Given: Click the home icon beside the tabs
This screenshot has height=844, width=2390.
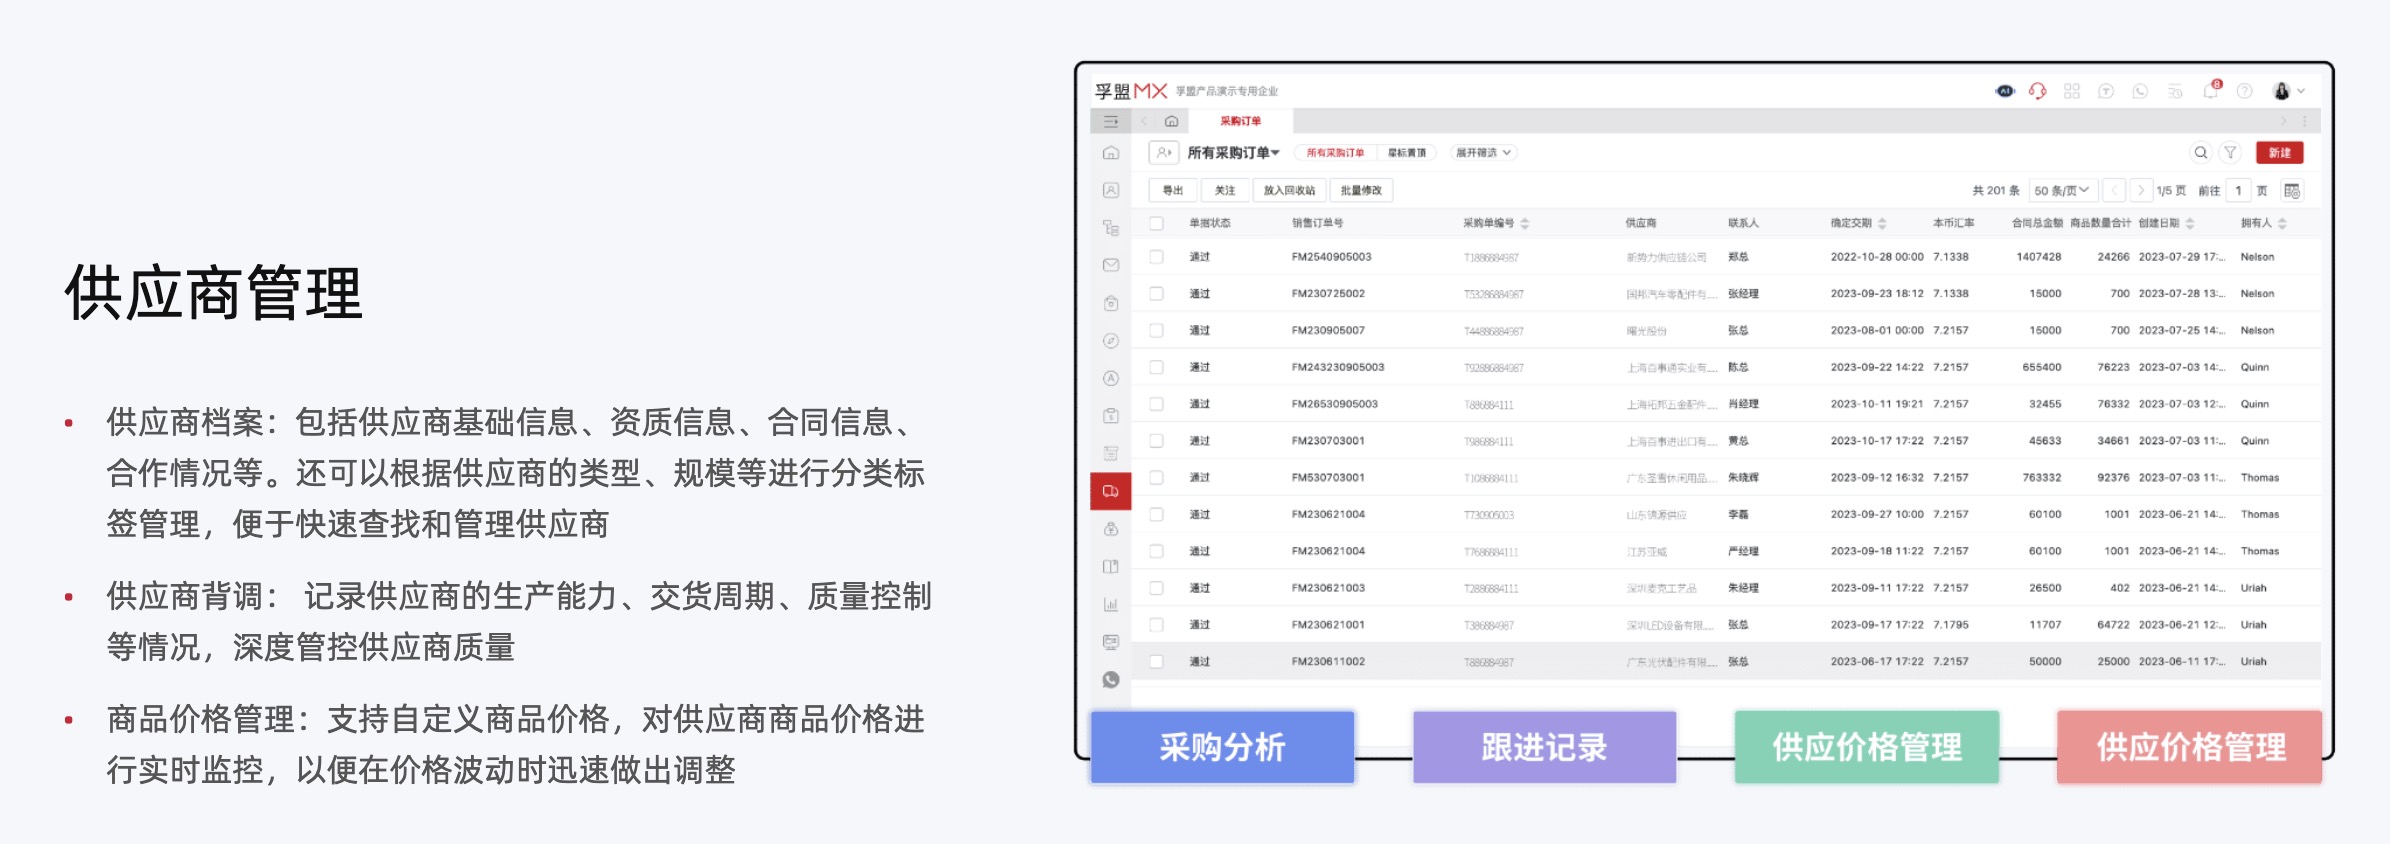Looking at the screenshot, I should (x=1171, y=121).
